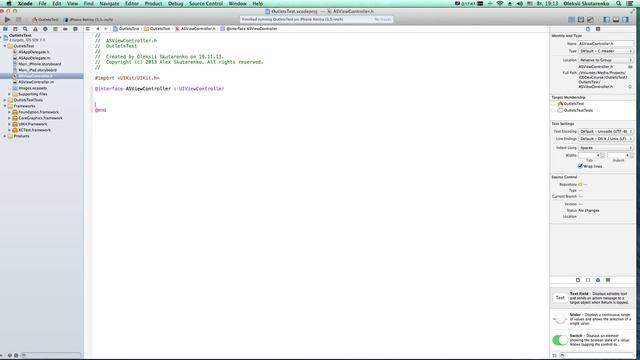Toggle the Debug area pane
640x360 pixels.
pos(616,19)
